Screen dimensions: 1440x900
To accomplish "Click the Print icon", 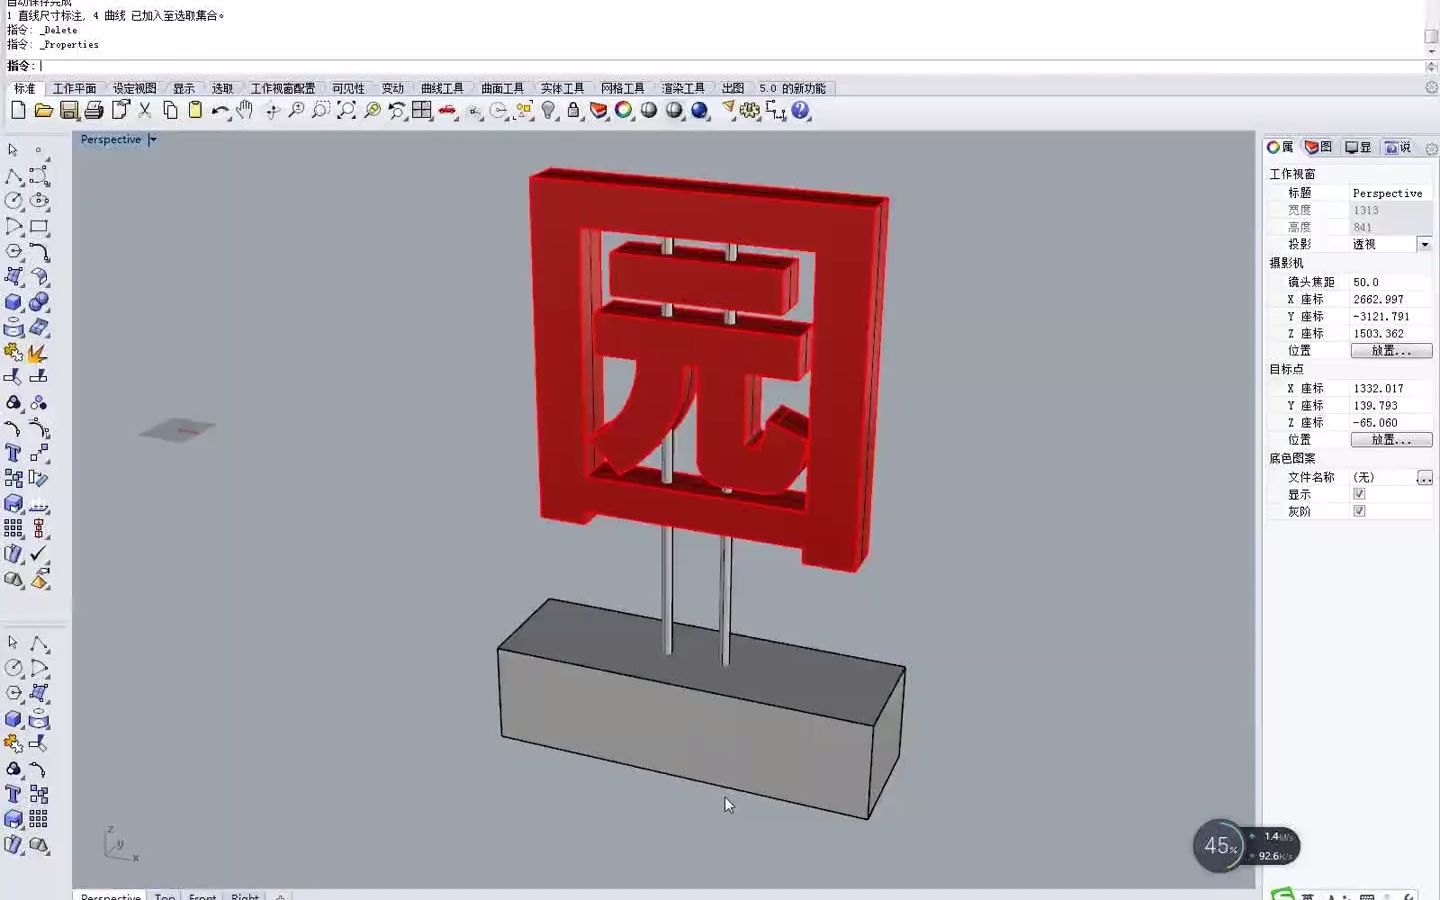I will pos(94,111).
